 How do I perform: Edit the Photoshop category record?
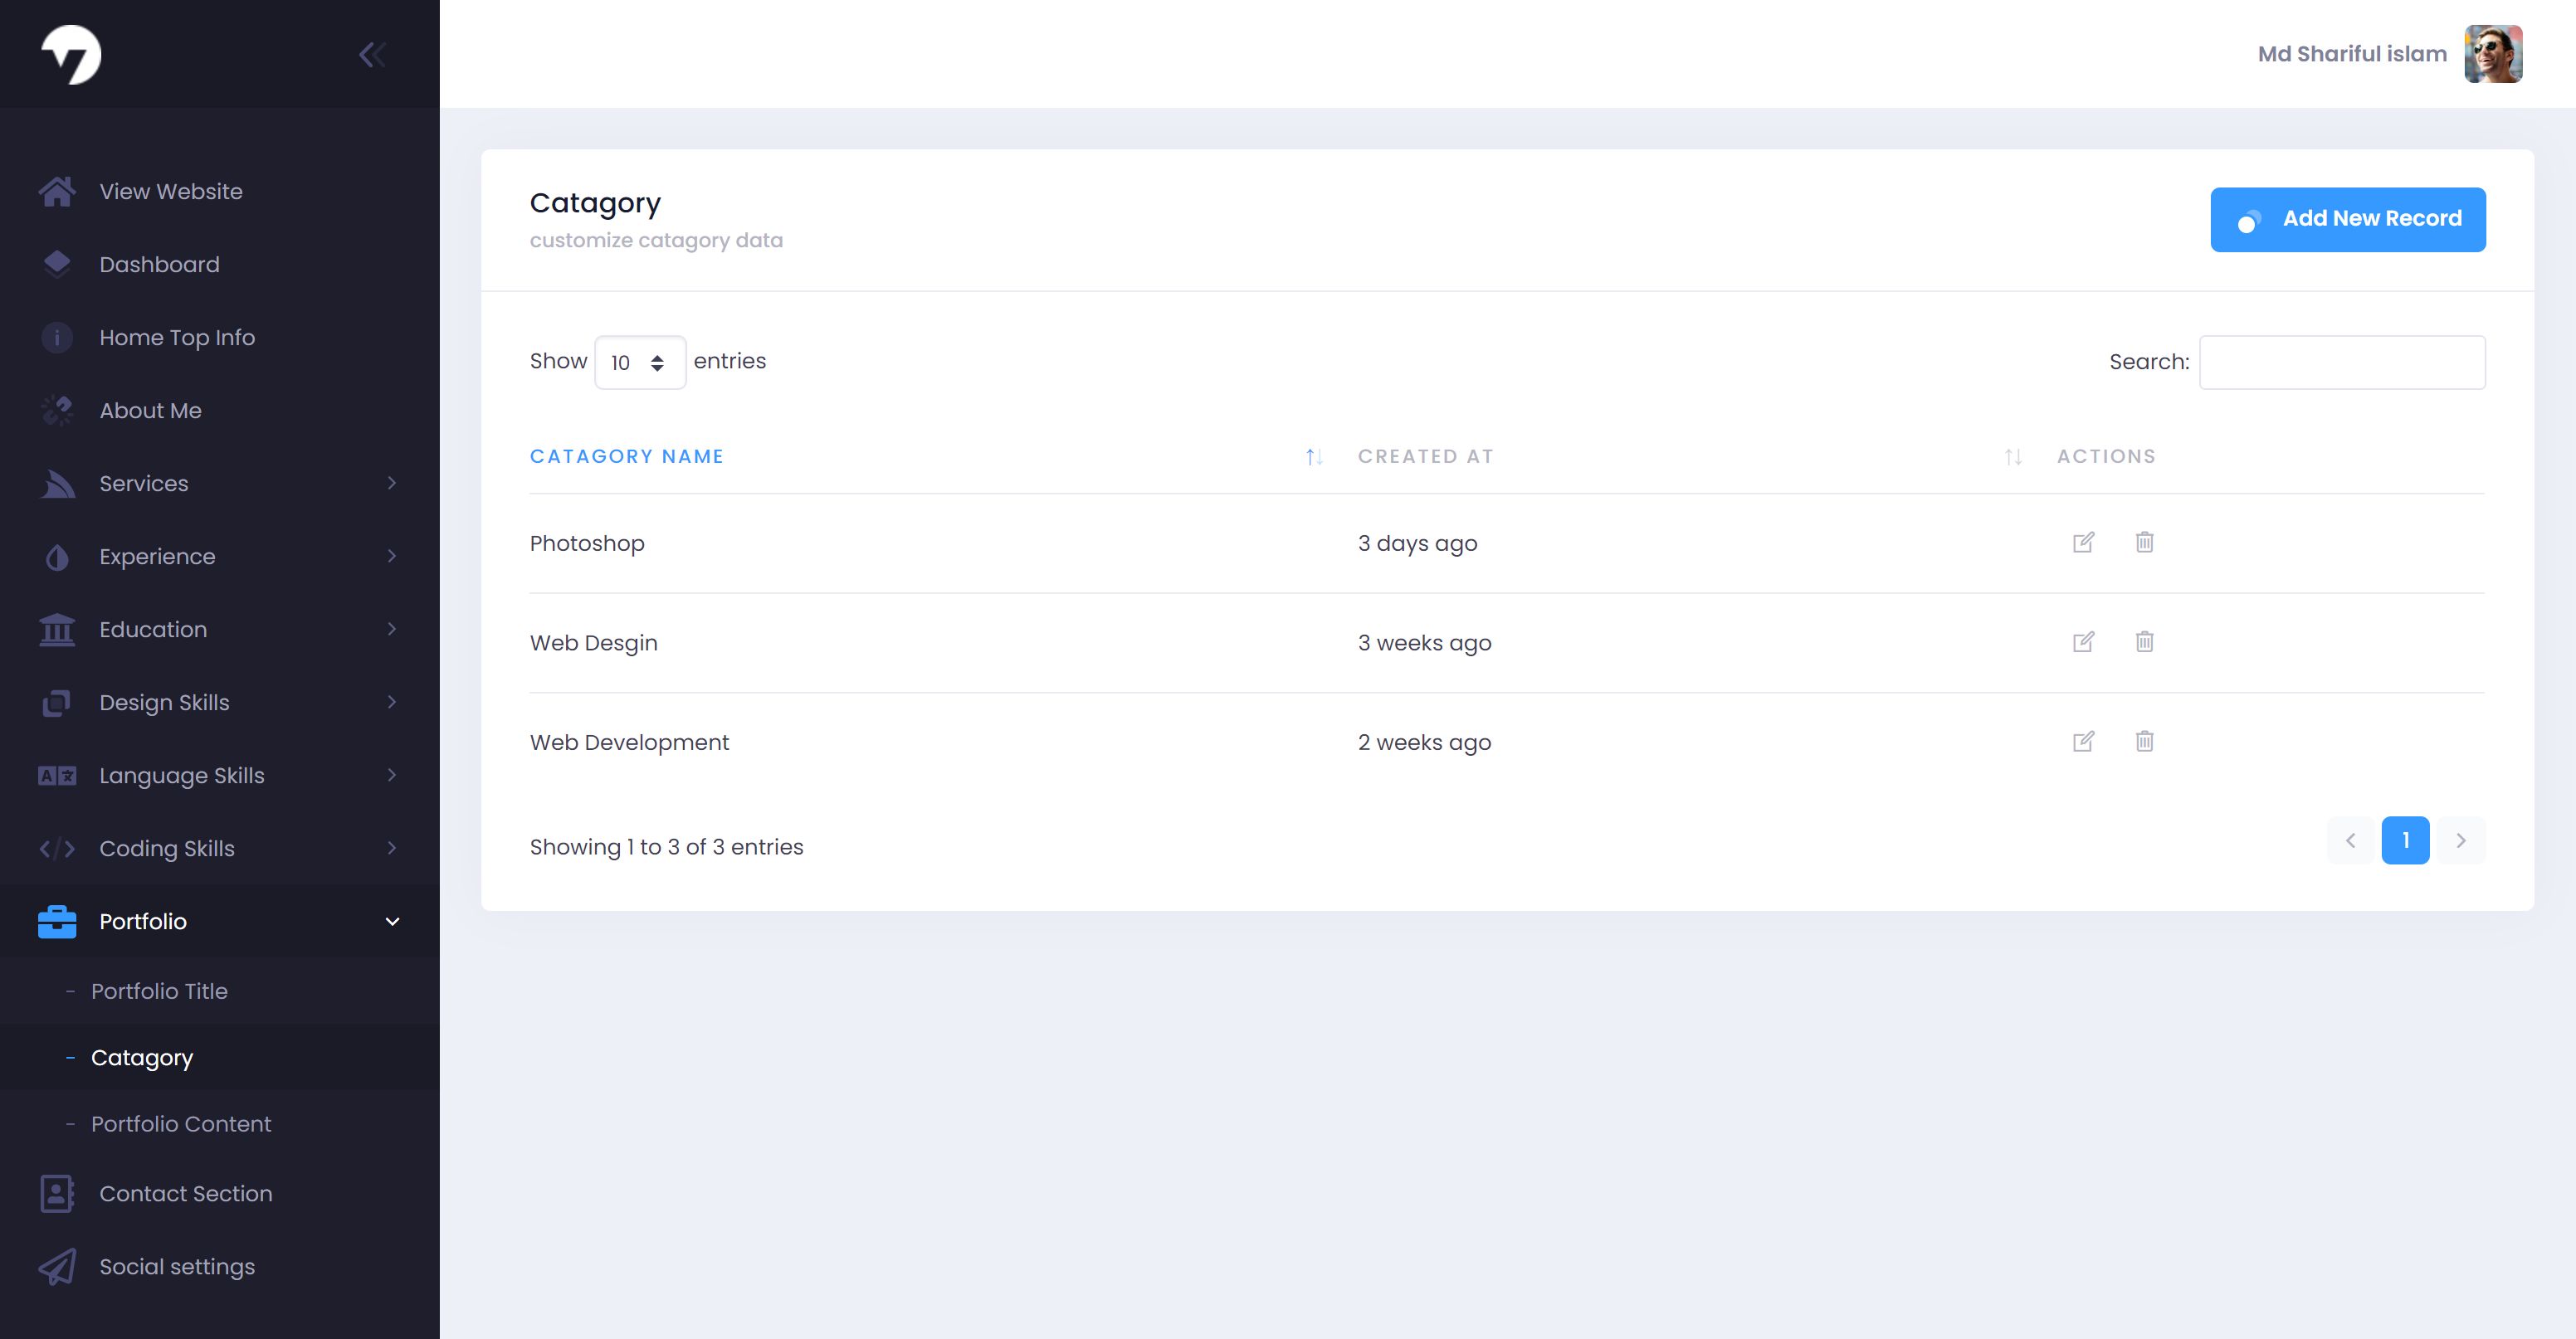[x=2083, y=542]
